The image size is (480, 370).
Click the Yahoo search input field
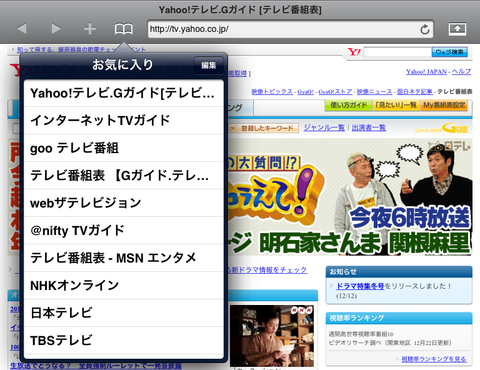pyautogui.click(x=397, y=52)
